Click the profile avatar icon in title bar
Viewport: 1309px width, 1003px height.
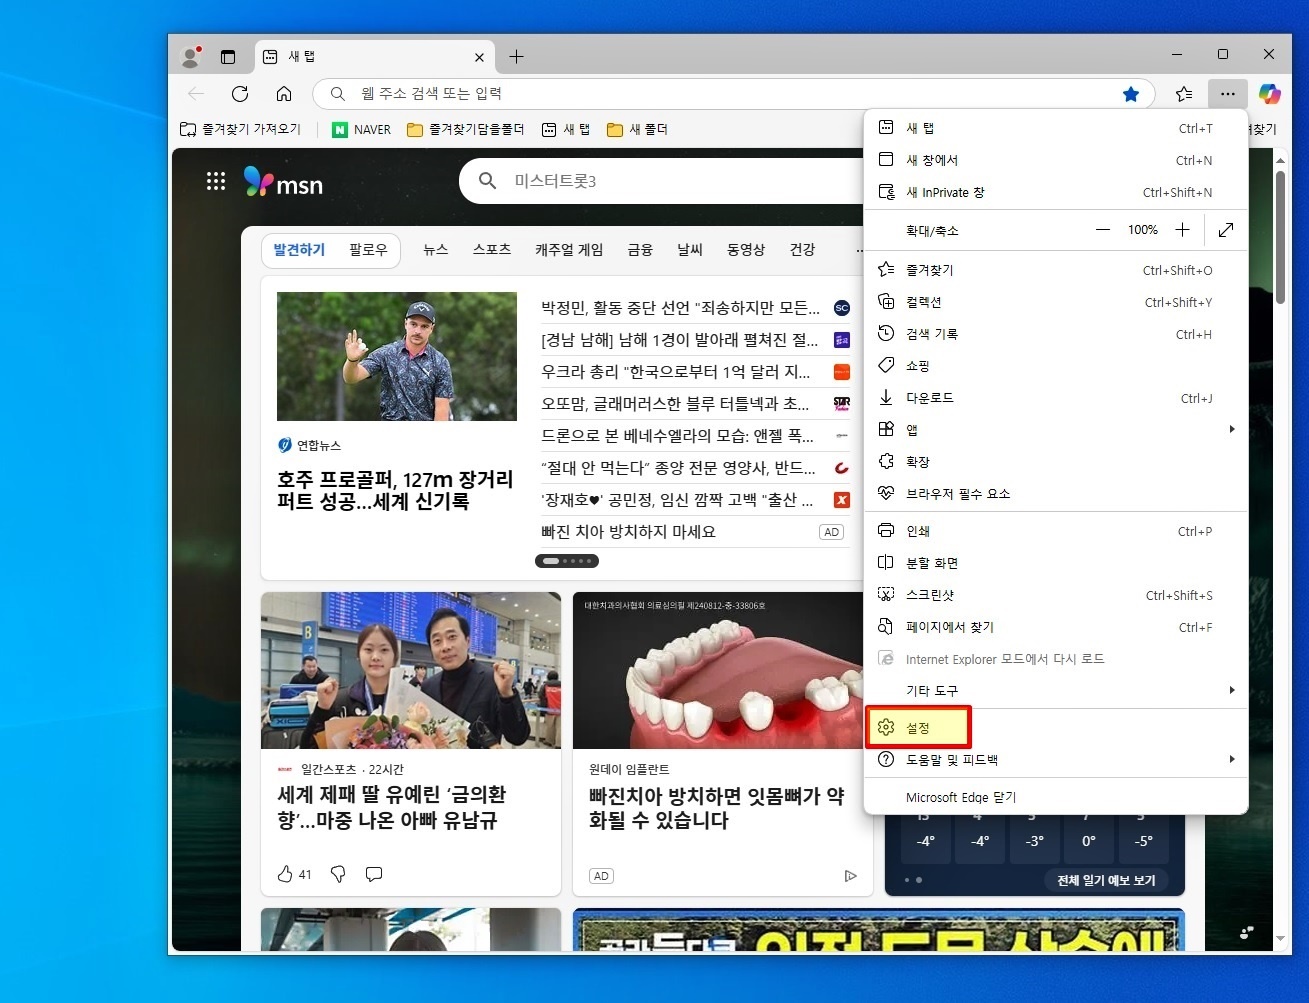pyautogui.click(x=190, y=57)
